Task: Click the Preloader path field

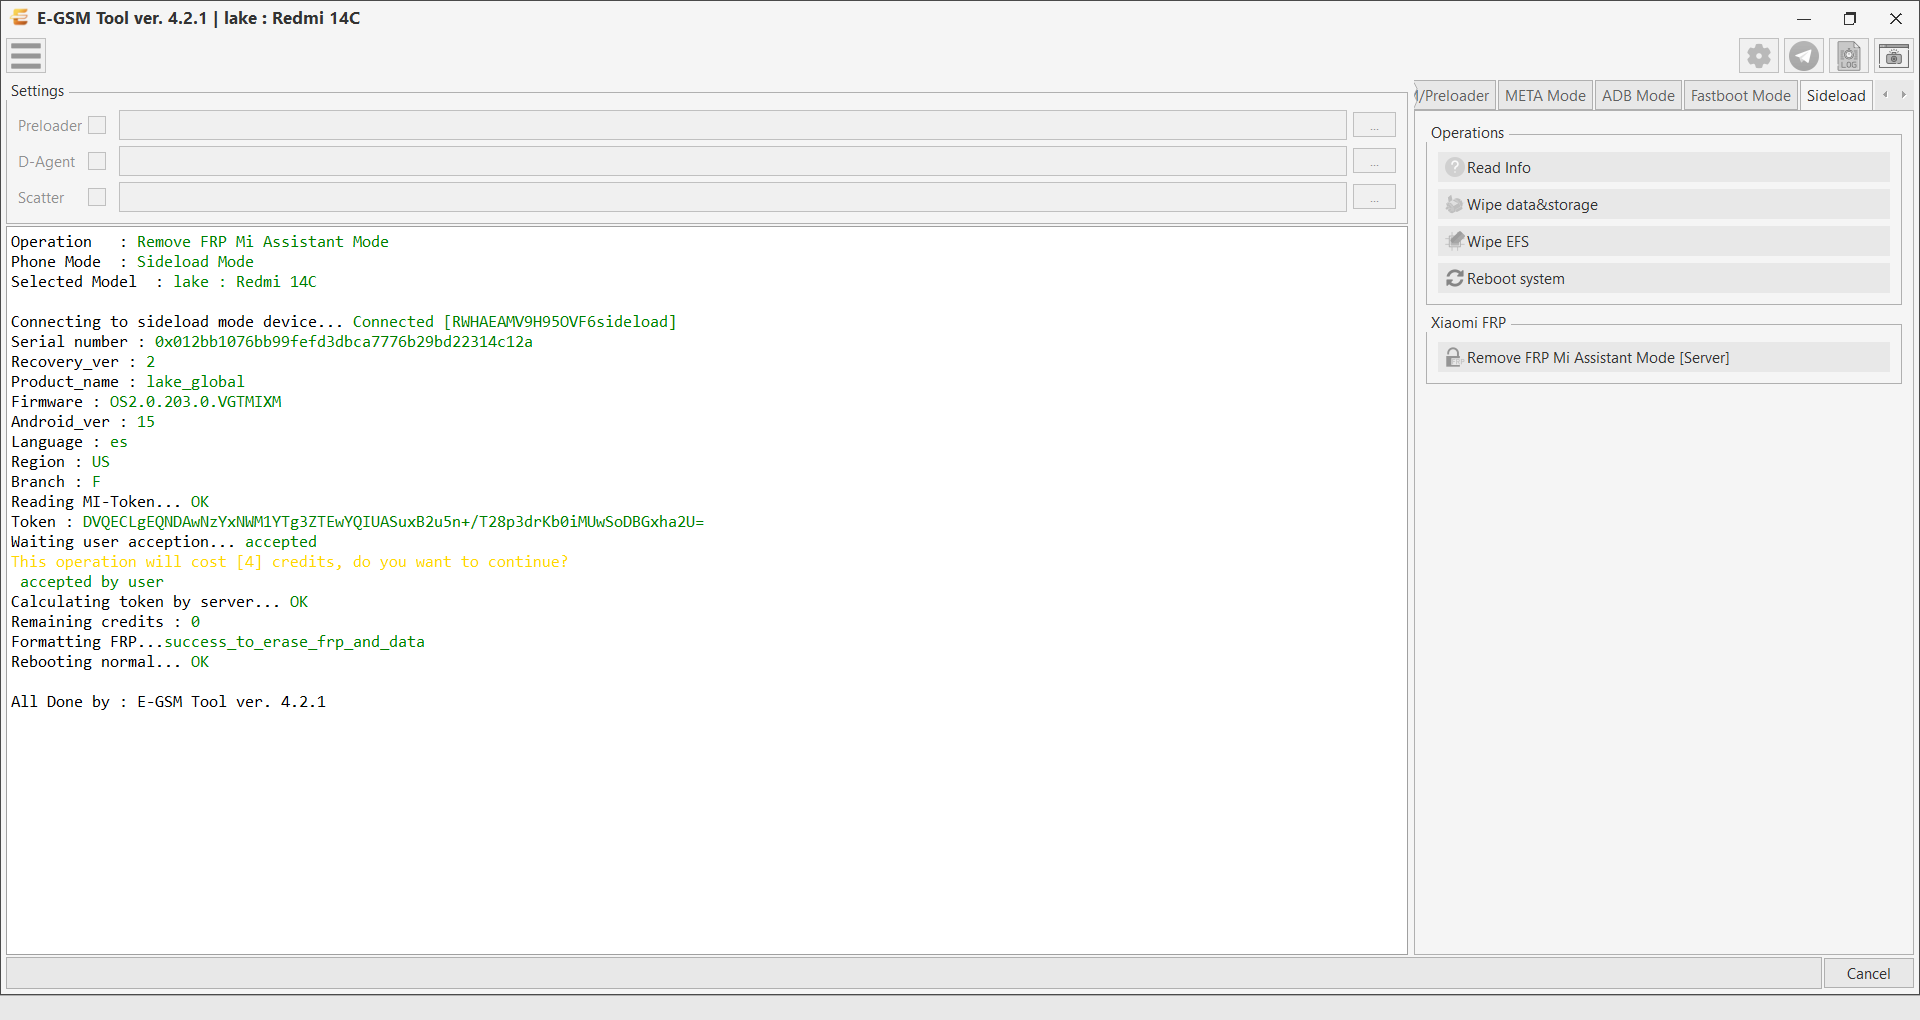Action: 732,125
